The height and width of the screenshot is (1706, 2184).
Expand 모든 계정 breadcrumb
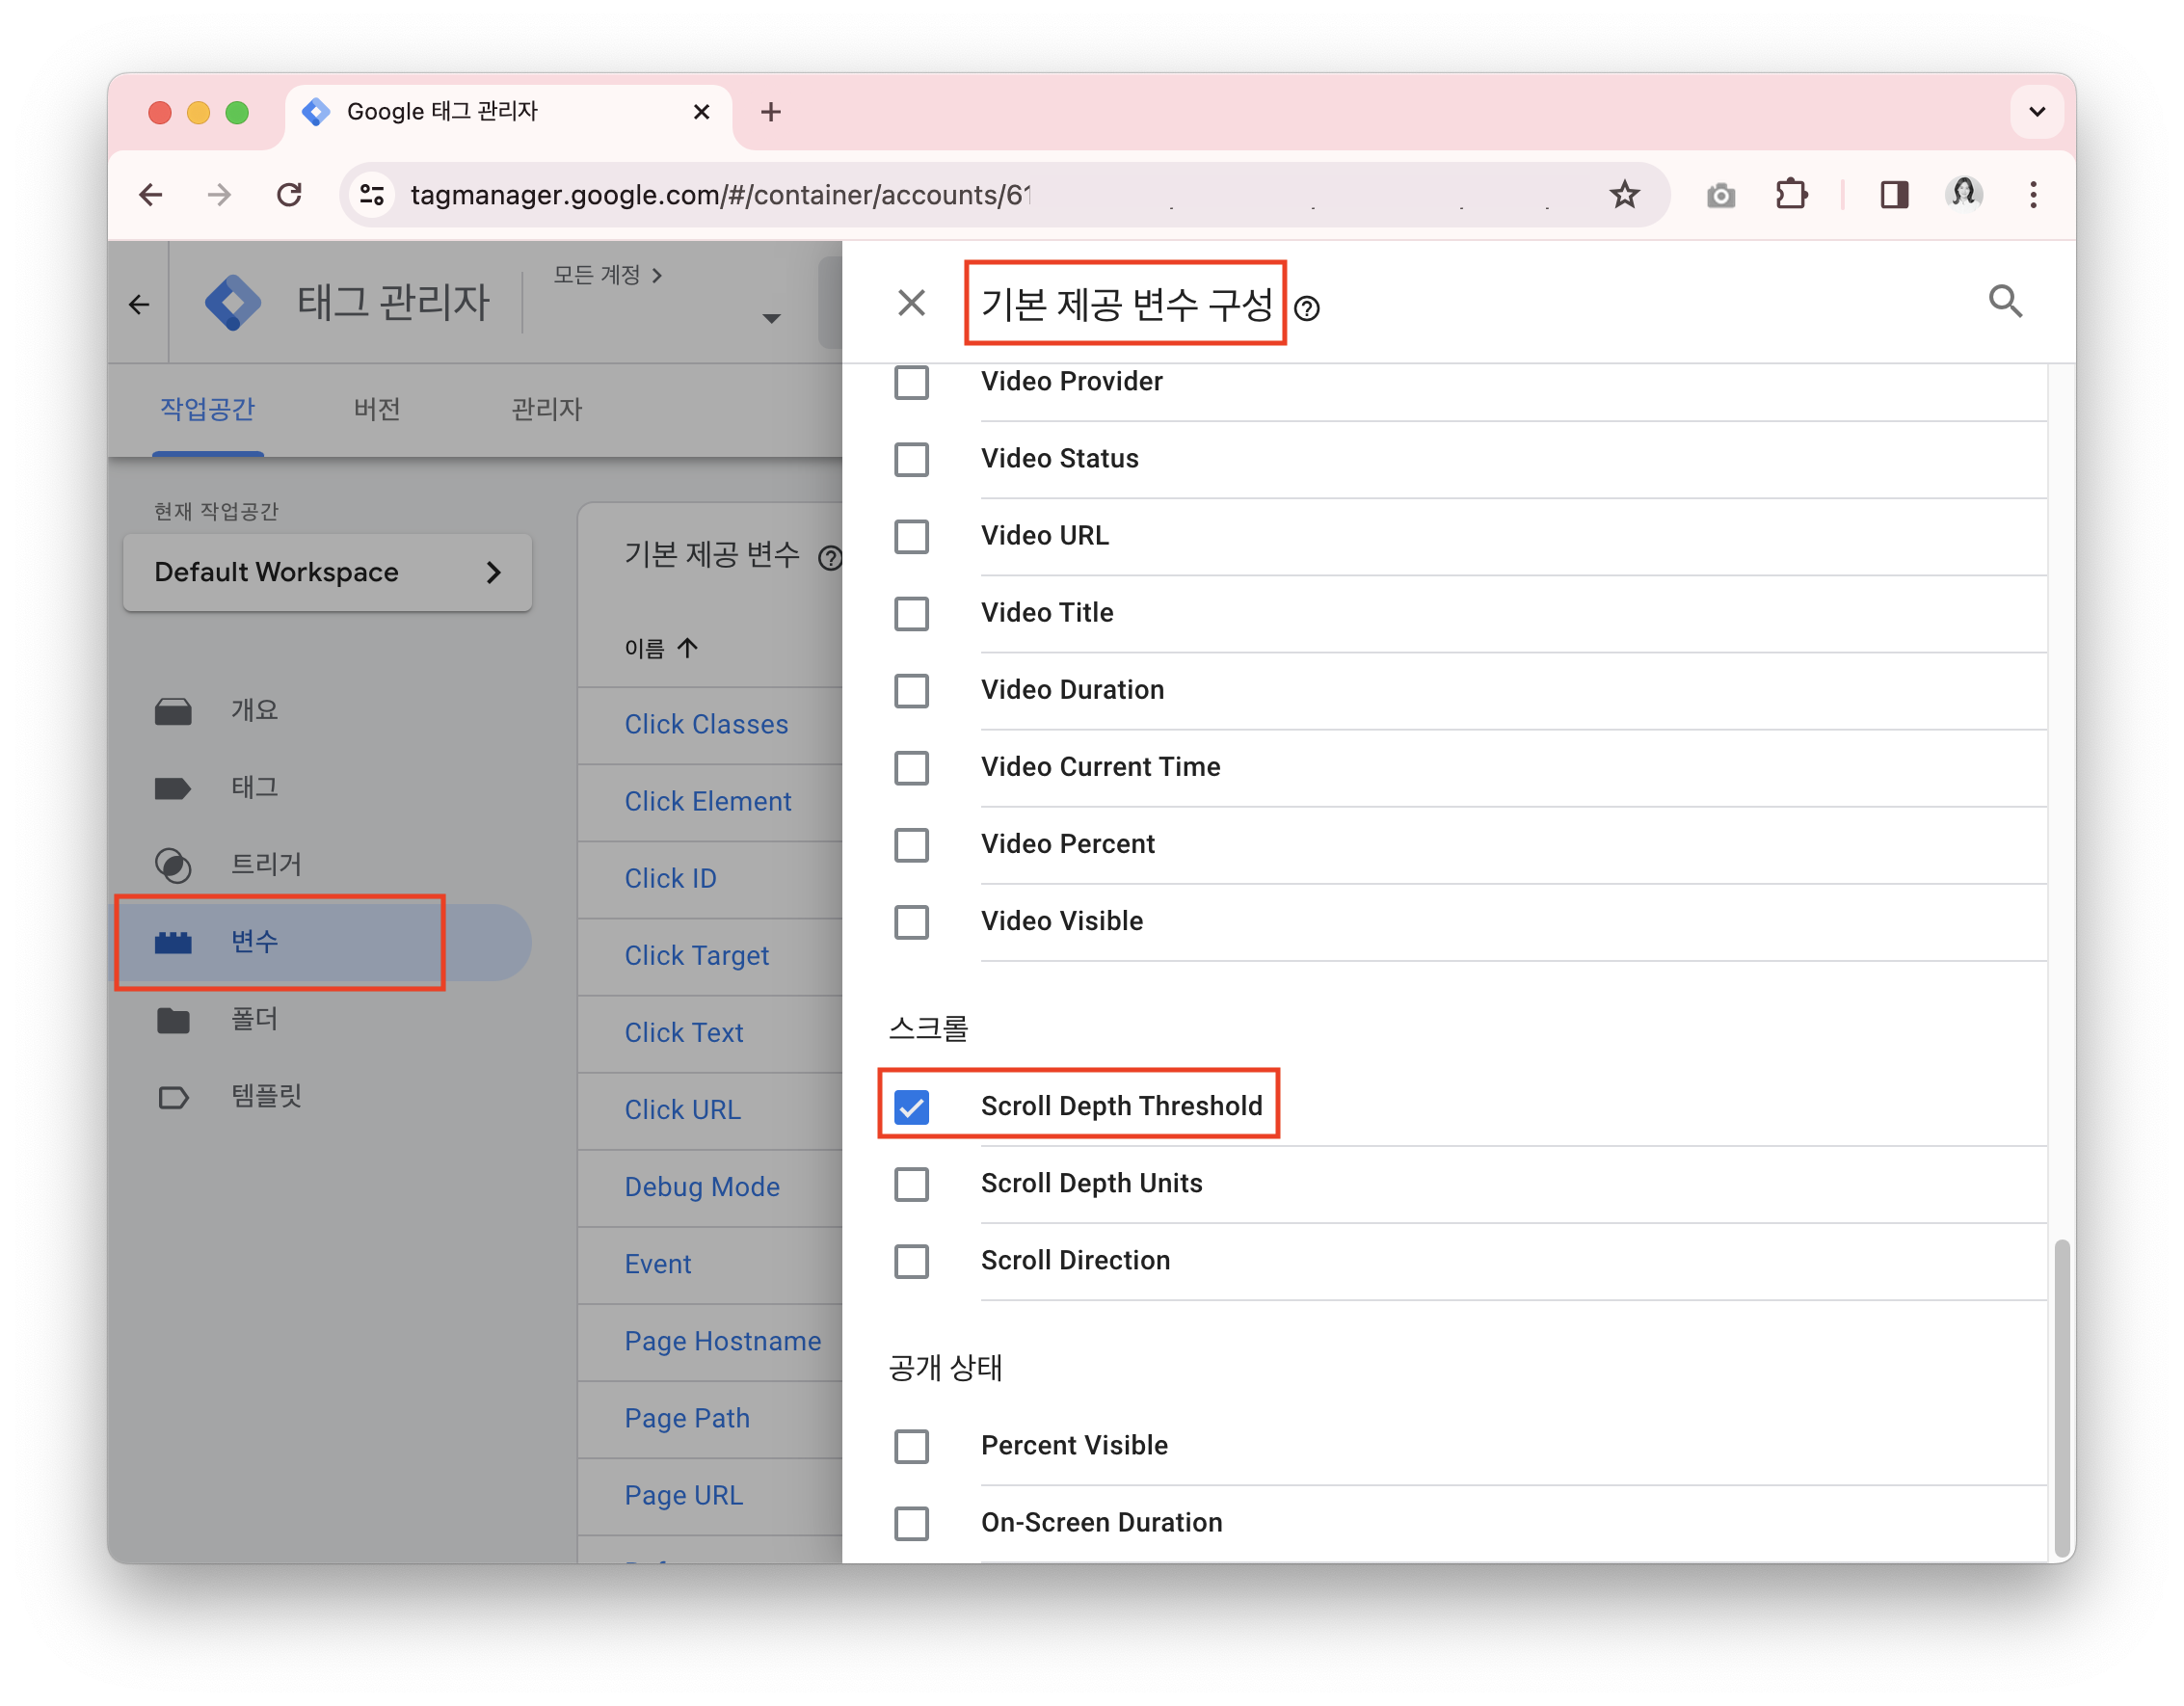click(607, 274)
